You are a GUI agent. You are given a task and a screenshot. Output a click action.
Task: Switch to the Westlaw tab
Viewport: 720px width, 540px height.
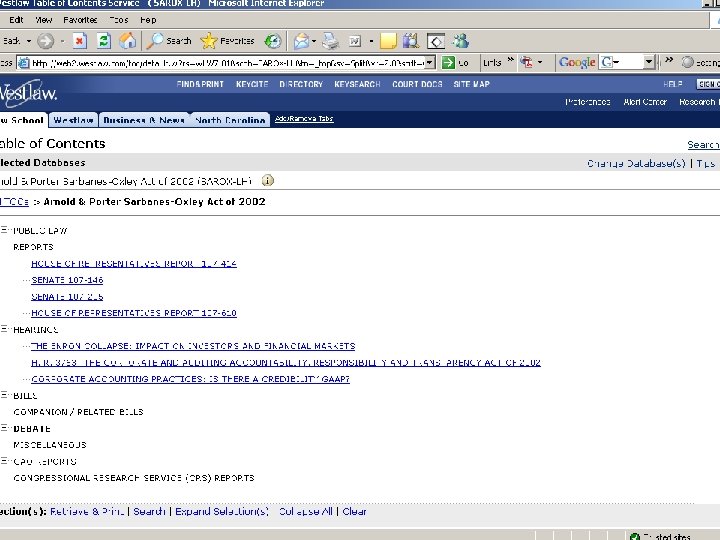pyautogui.click(x=73, y=120)
